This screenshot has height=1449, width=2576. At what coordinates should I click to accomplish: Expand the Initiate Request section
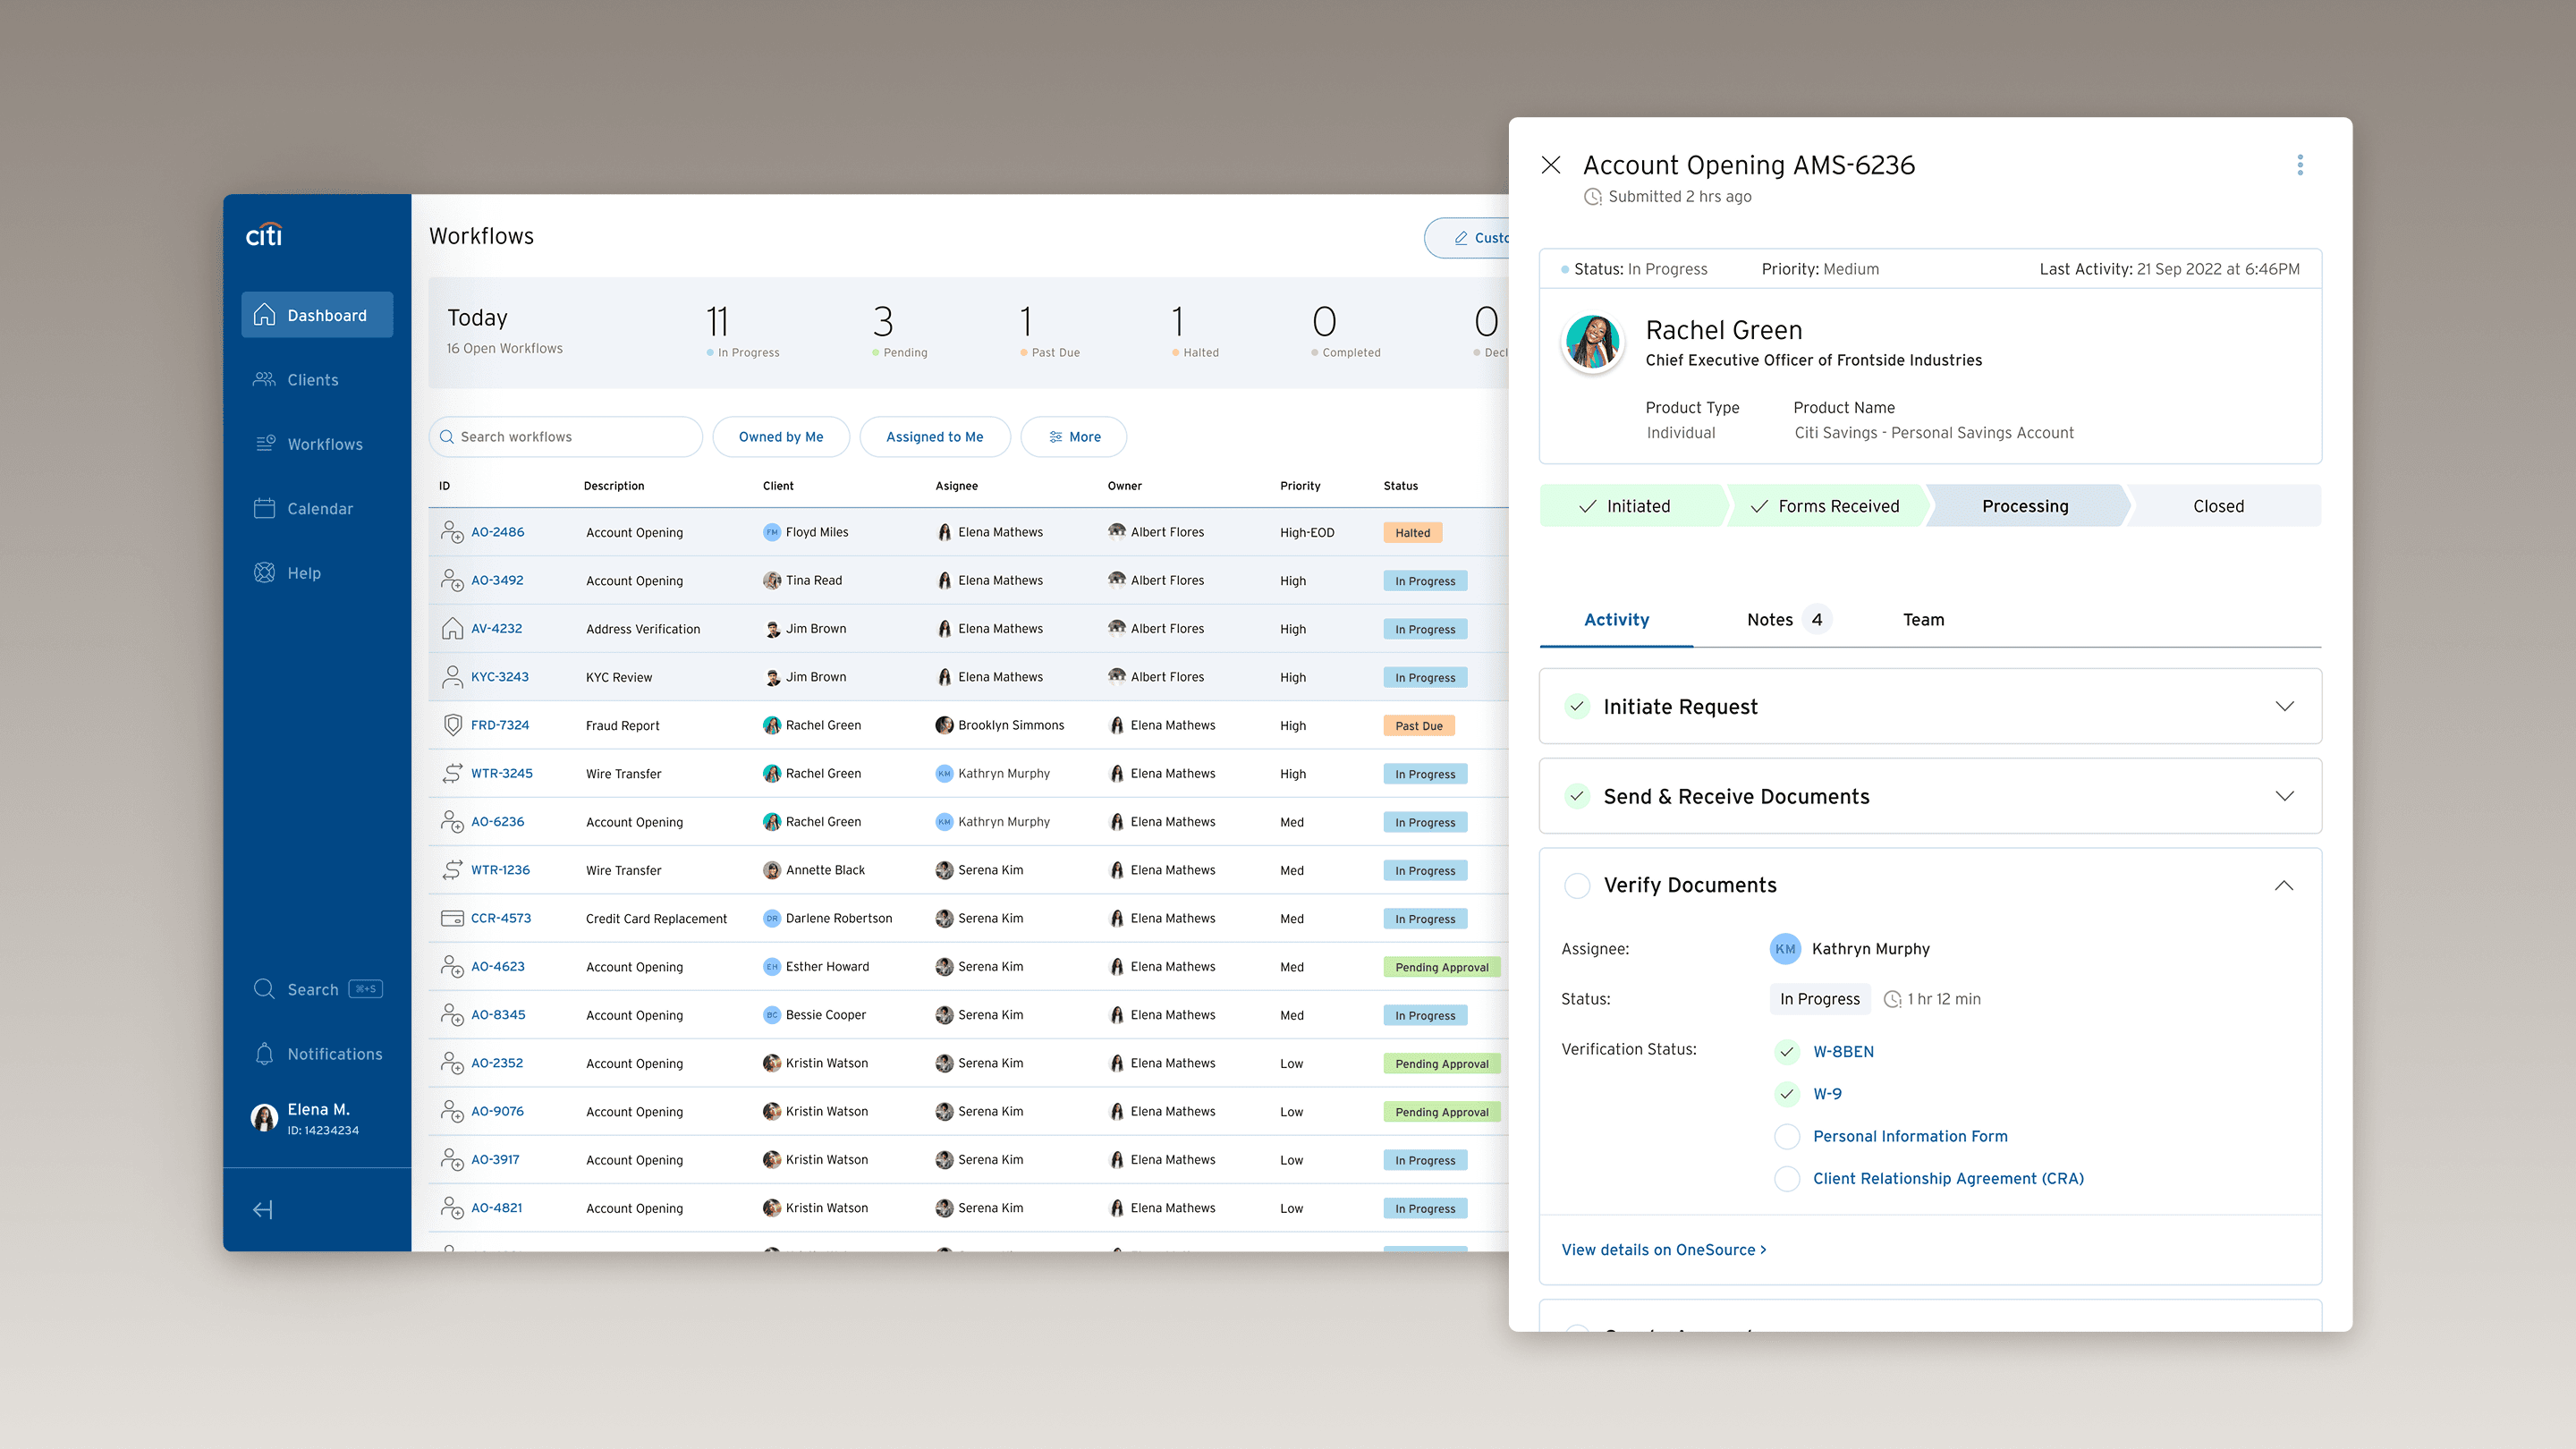click(2284, 707)
